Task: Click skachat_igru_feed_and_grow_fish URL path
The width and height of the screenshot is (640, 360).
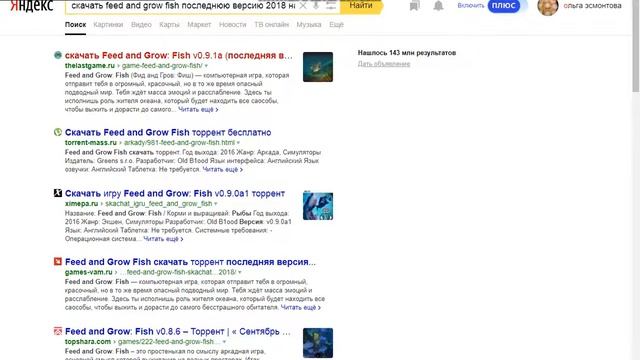Action: point(159,204)
